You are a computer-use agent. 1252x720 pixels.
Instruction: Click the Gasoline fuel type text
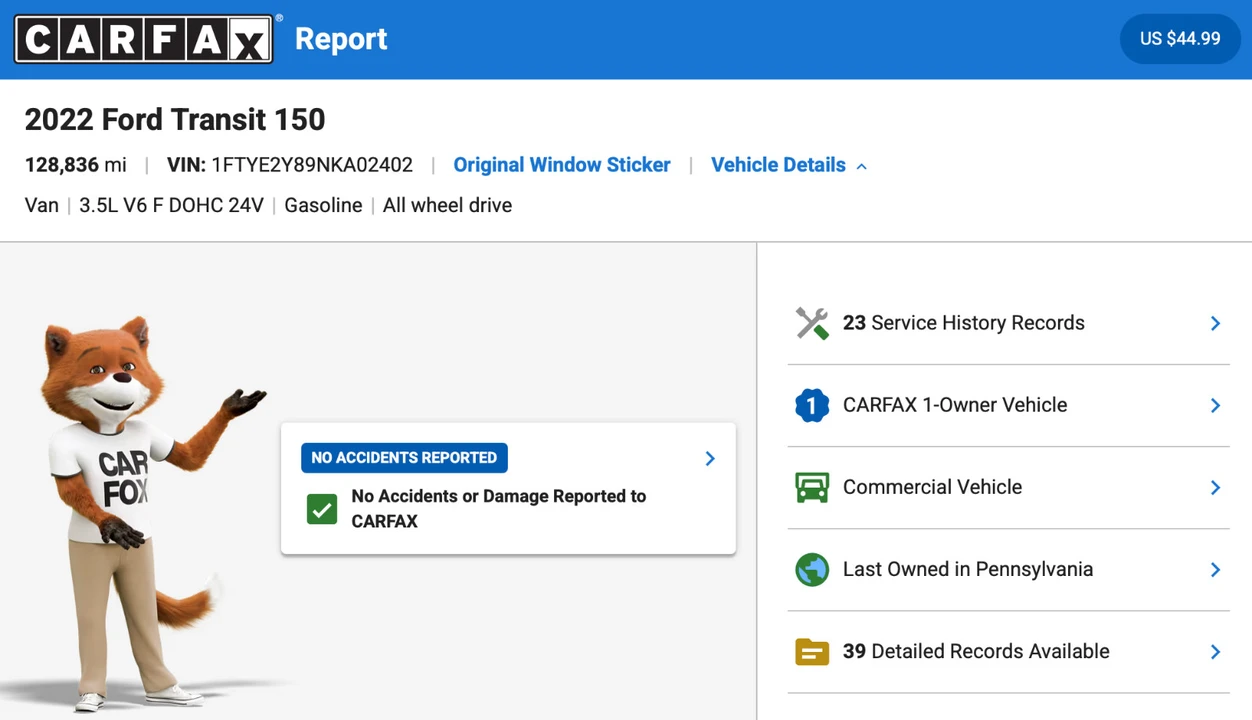(323, 205)
